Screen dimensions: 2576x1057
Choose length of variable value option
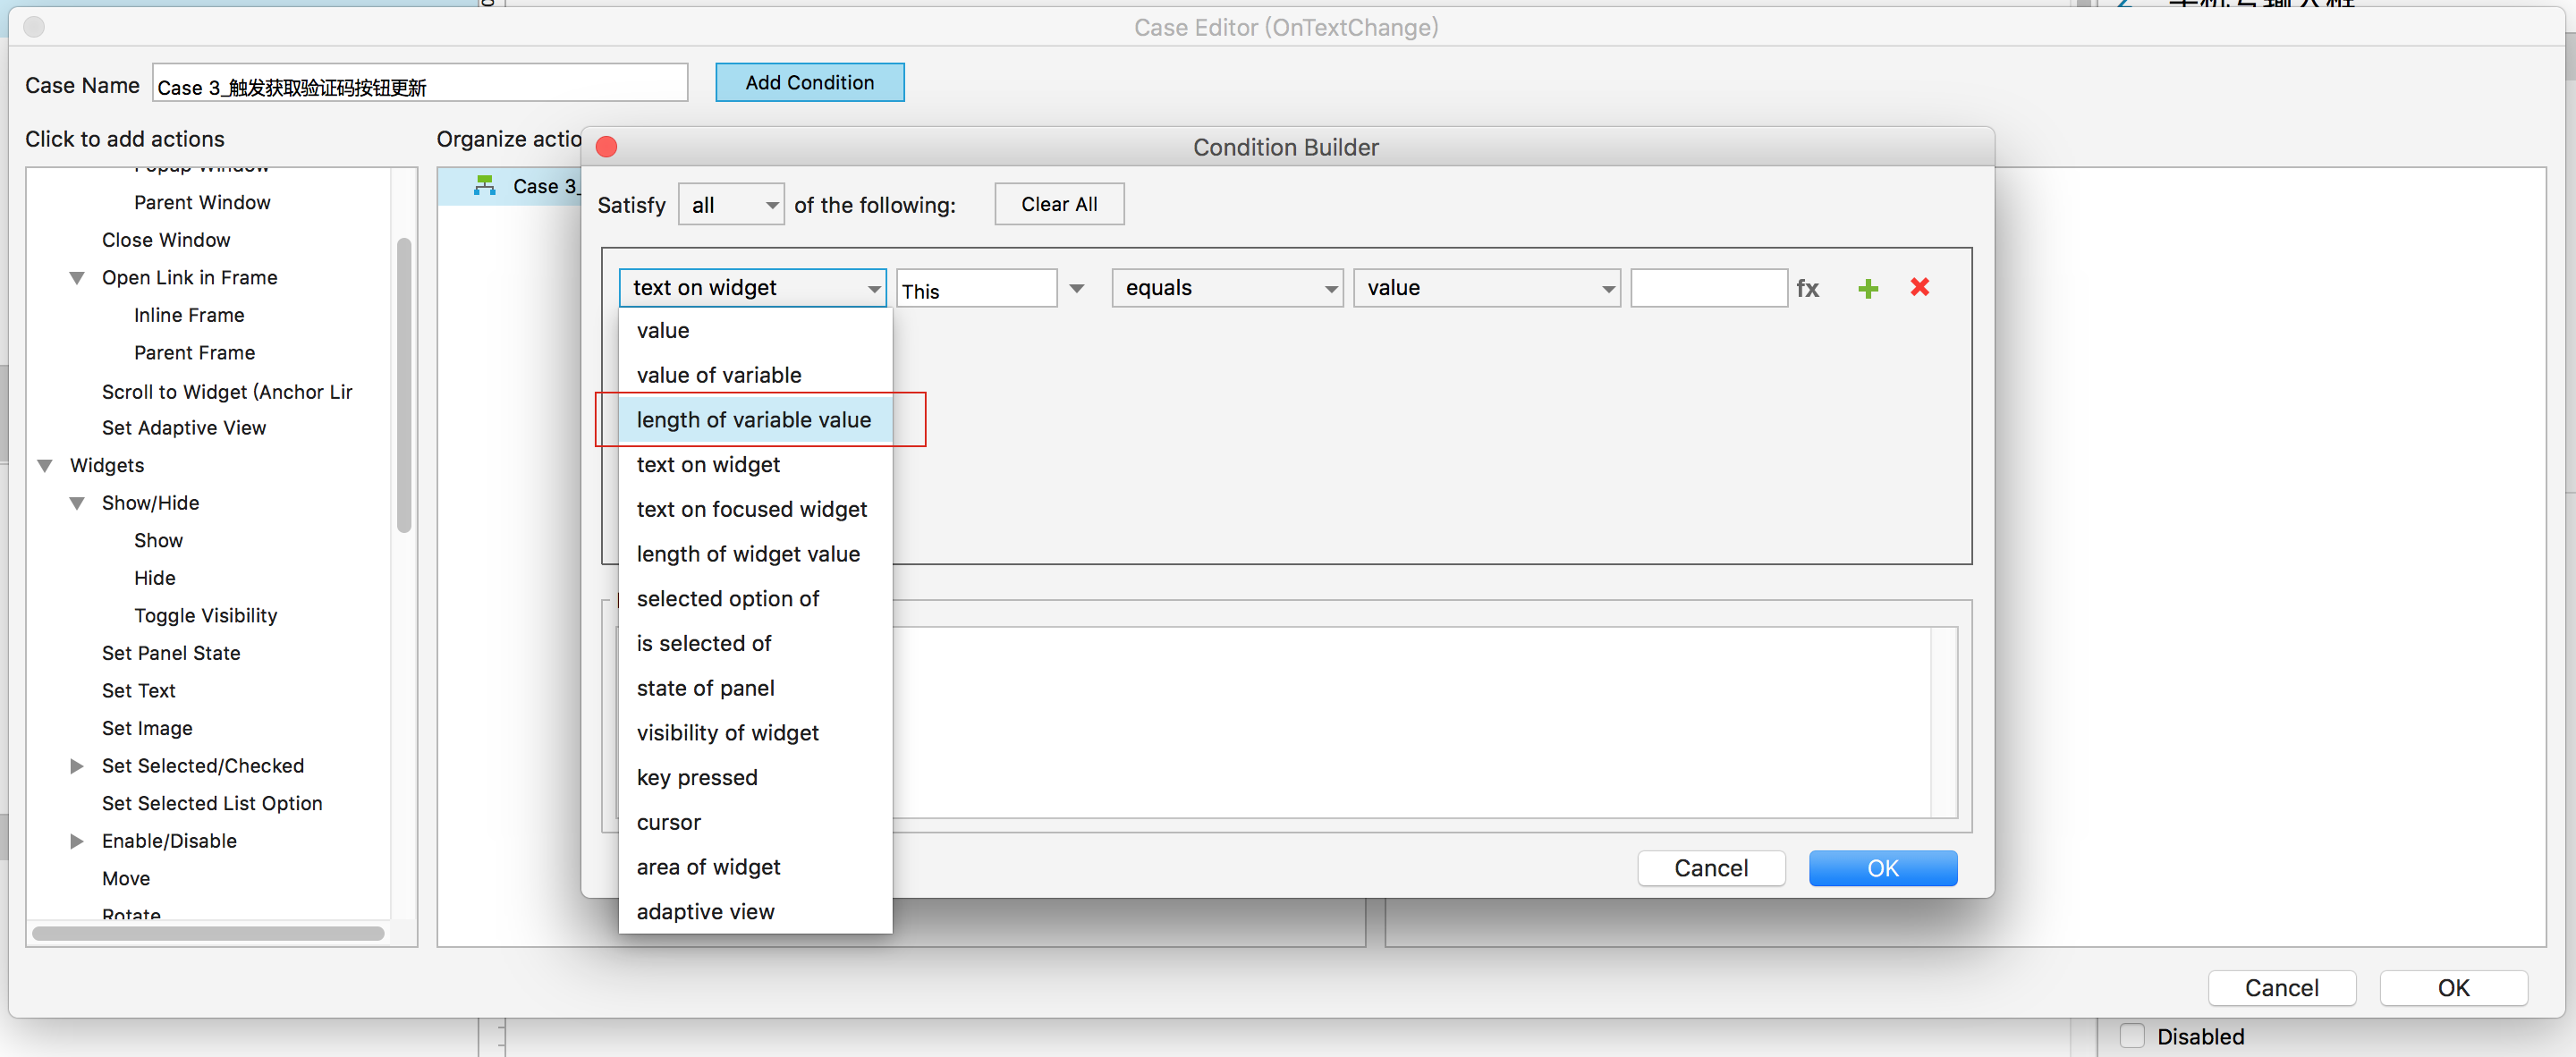tap(753, 420)
